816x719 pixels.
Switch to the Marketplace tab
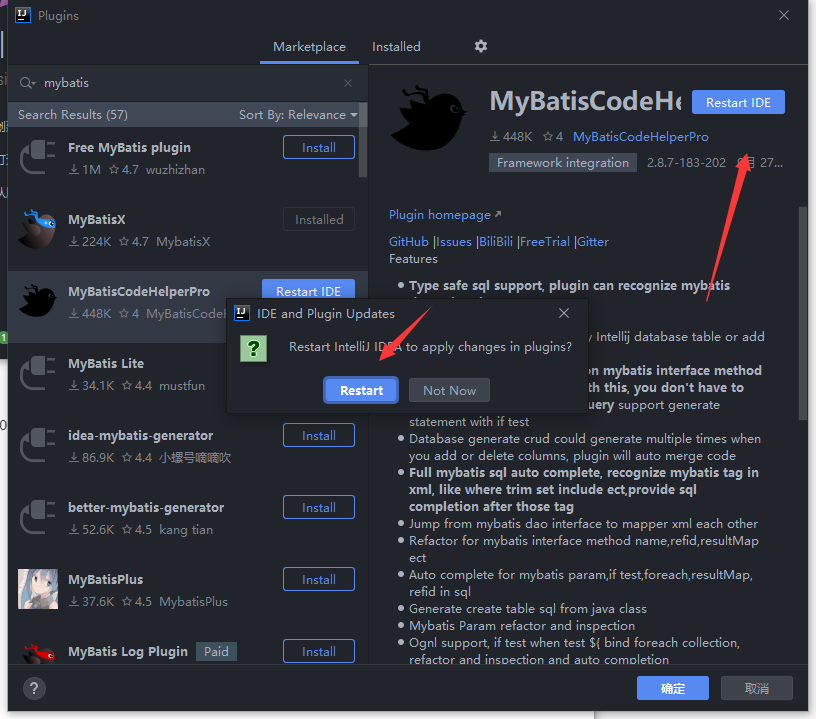click(x=309, y=47)
